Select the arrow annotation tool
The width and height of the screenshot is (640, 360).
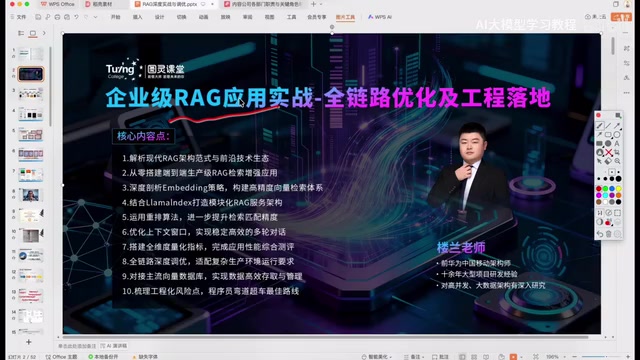pos(618,126)
